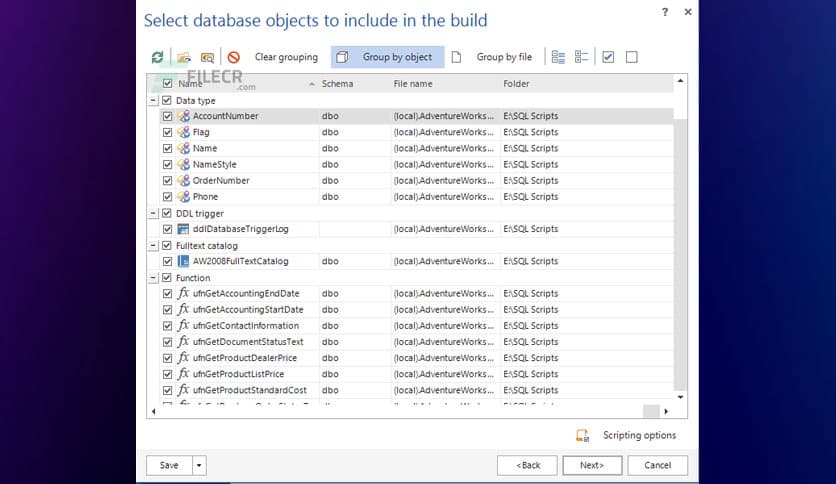Click the NameStyle data type icon
Viewport: 836px width, 484px height.
pos(183,164)
